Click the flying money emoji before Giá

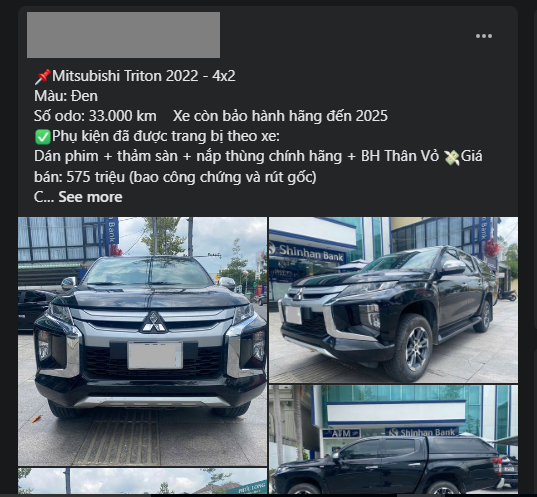pos(451,157)
